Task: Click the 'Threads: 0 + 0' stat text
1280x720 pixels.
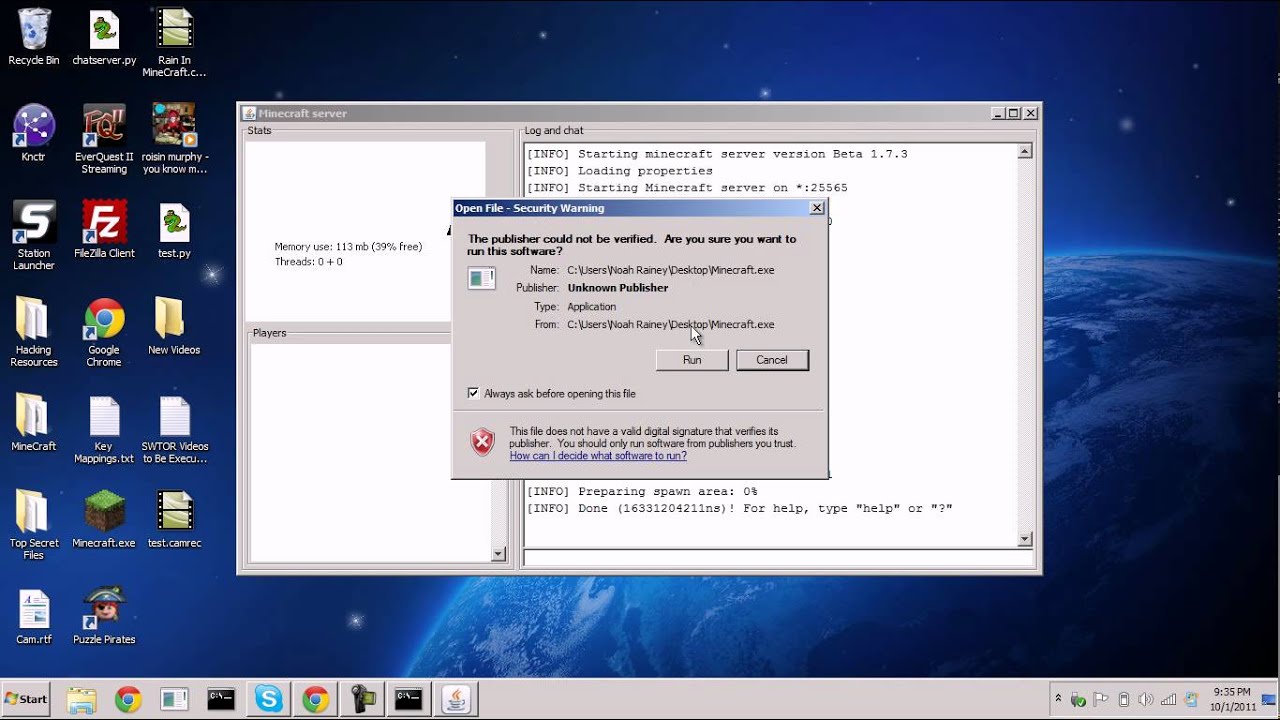Action: (x=308, y=262)
